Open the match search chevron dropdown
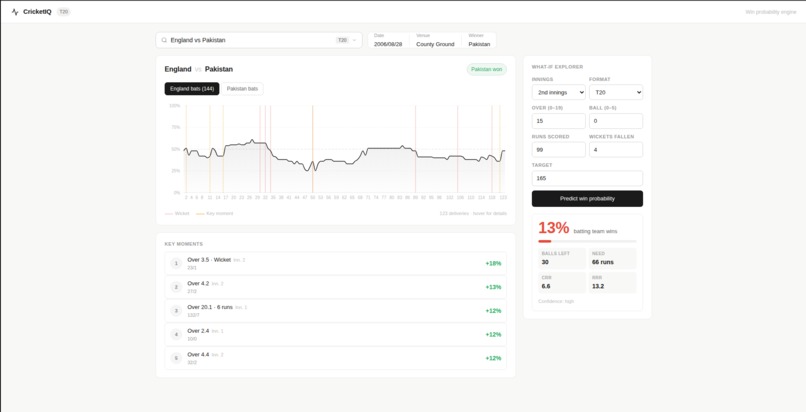This screenshot has height=412, width=806. (x=354, y=40)
